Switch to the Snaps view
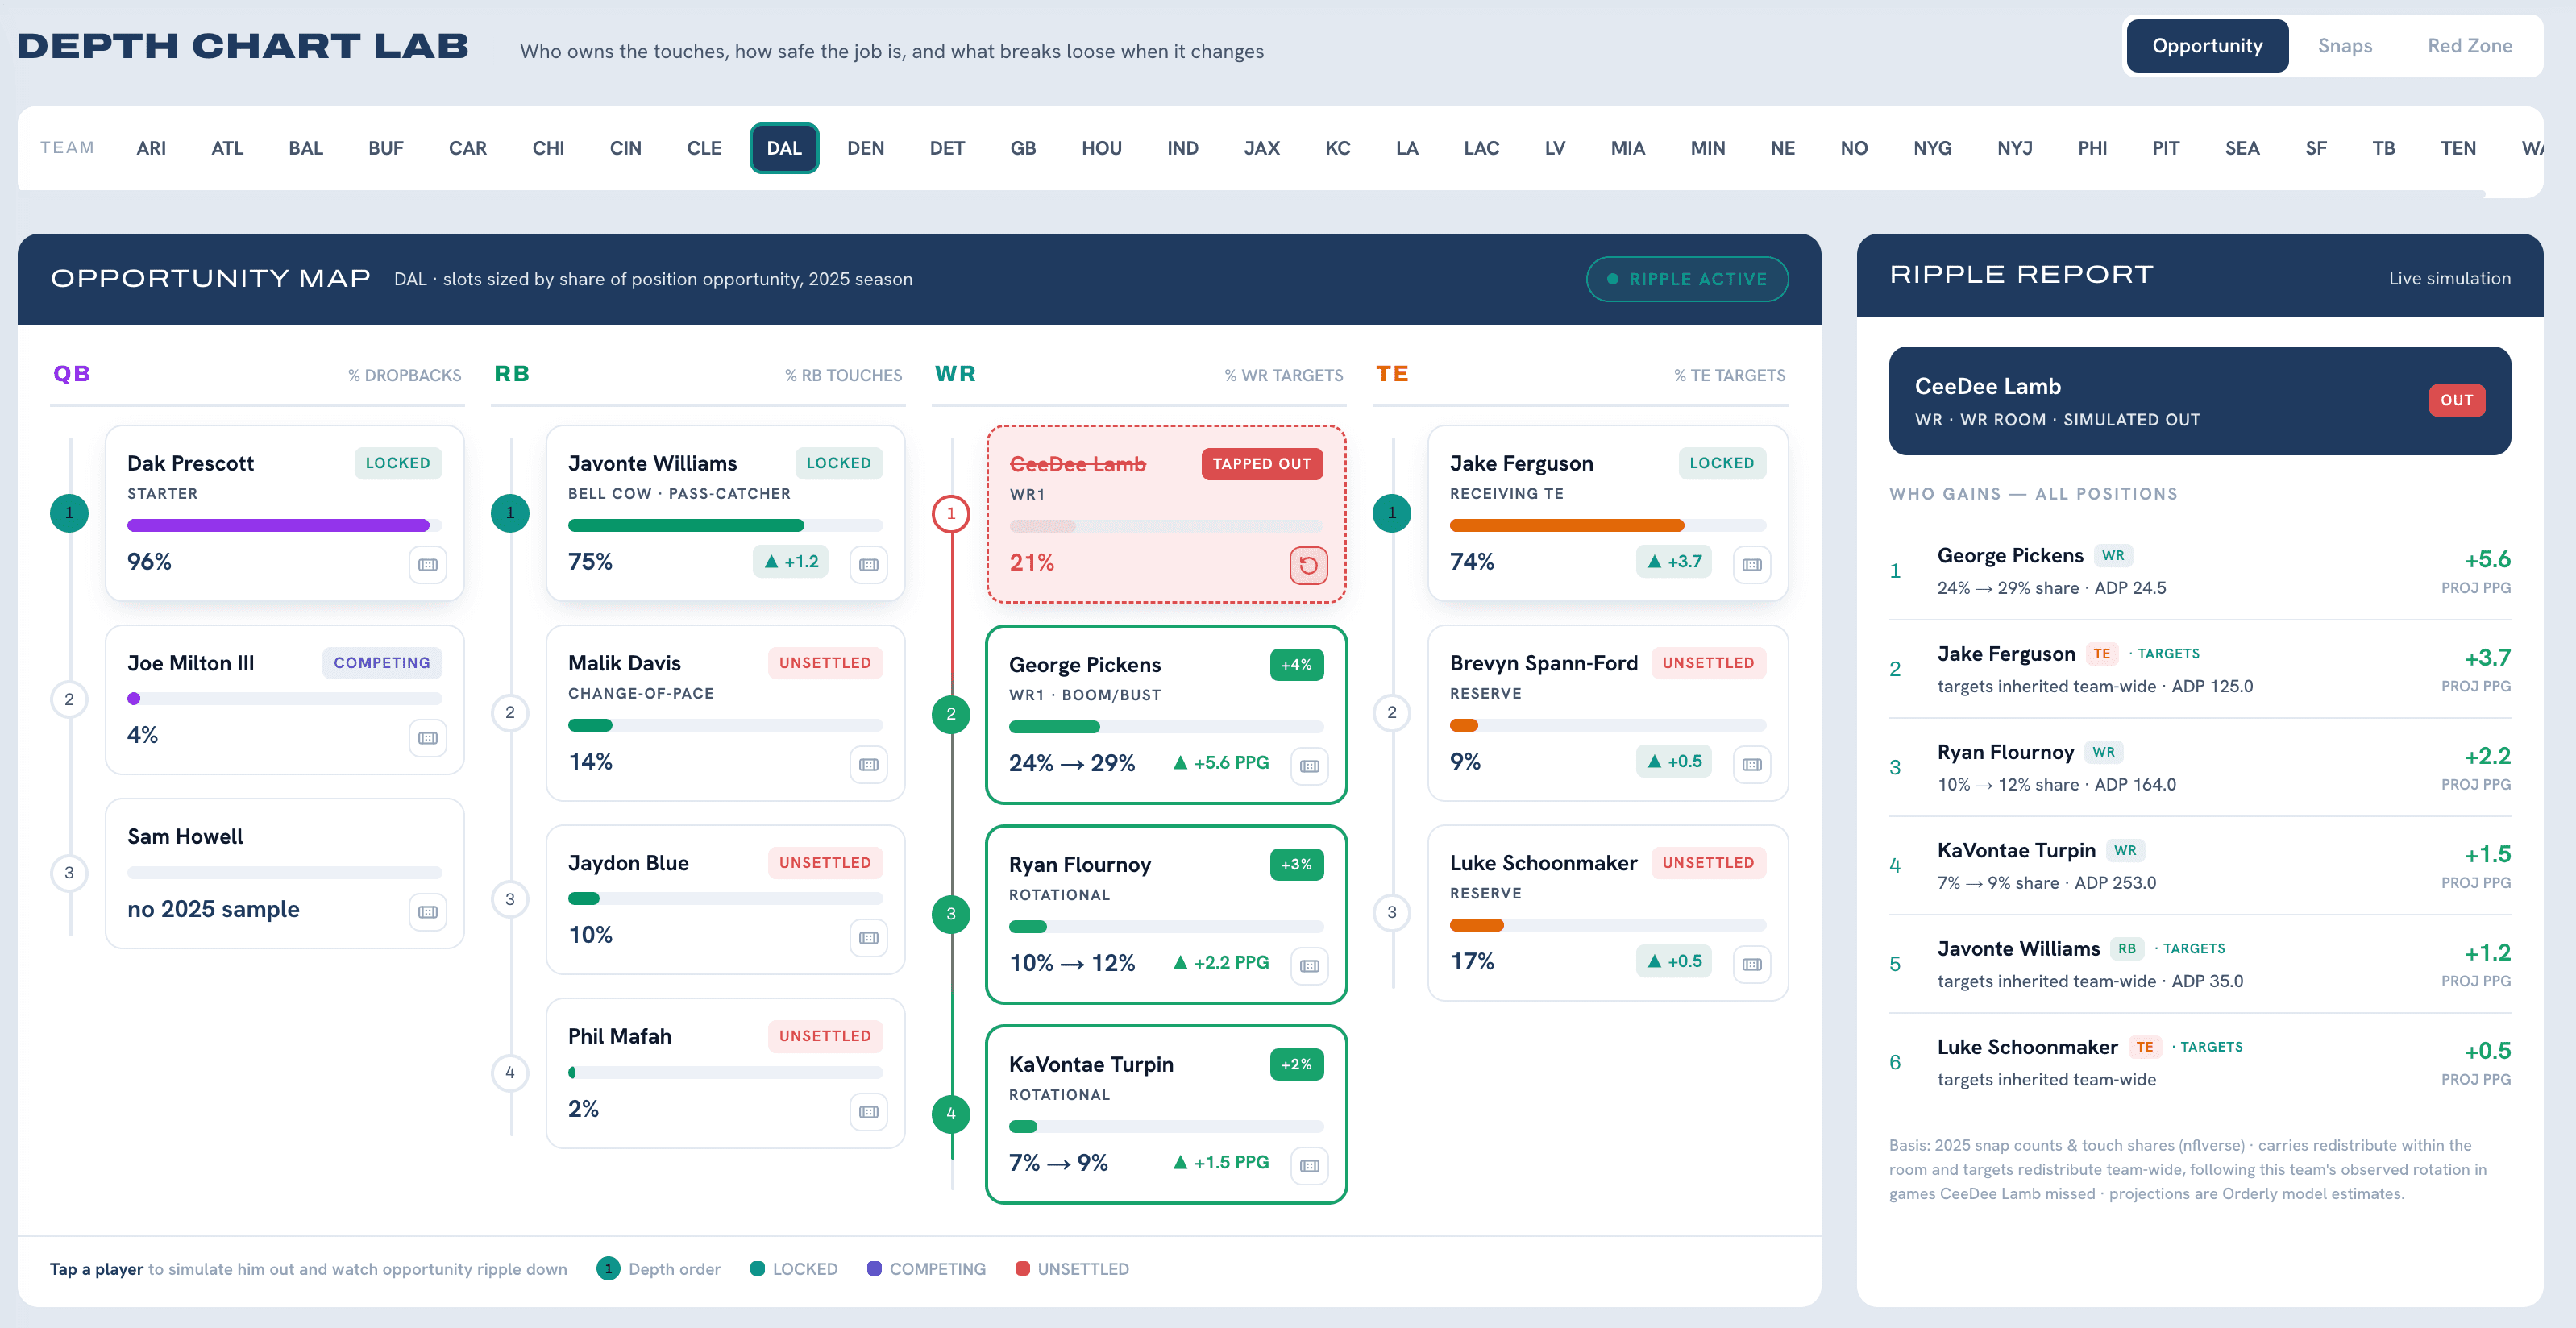Viewport: 2576px width, 1328px height. [x=2345, y=46]
